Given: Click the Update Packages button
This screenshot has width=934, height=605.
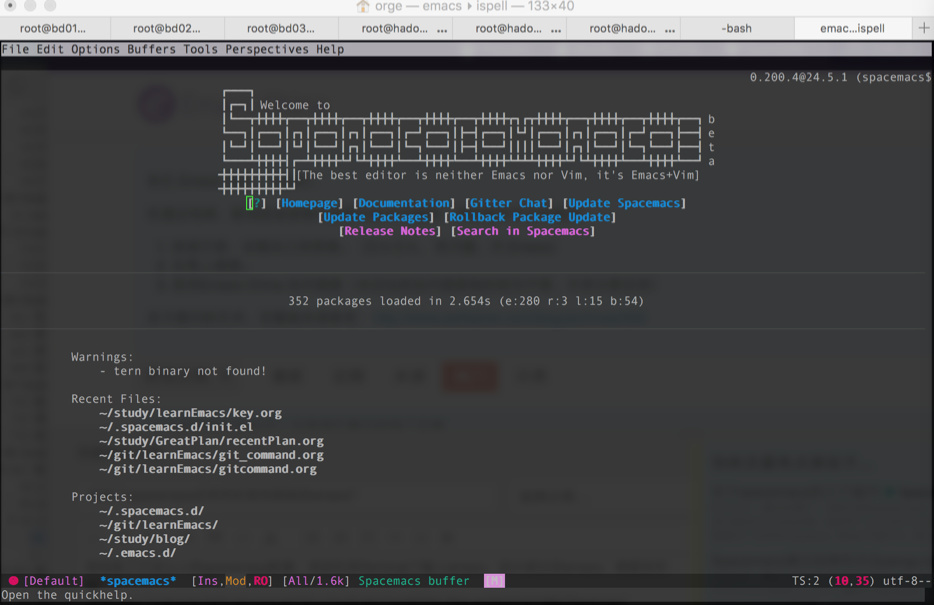Looking at the screenshot, I should tap(376, 217).
